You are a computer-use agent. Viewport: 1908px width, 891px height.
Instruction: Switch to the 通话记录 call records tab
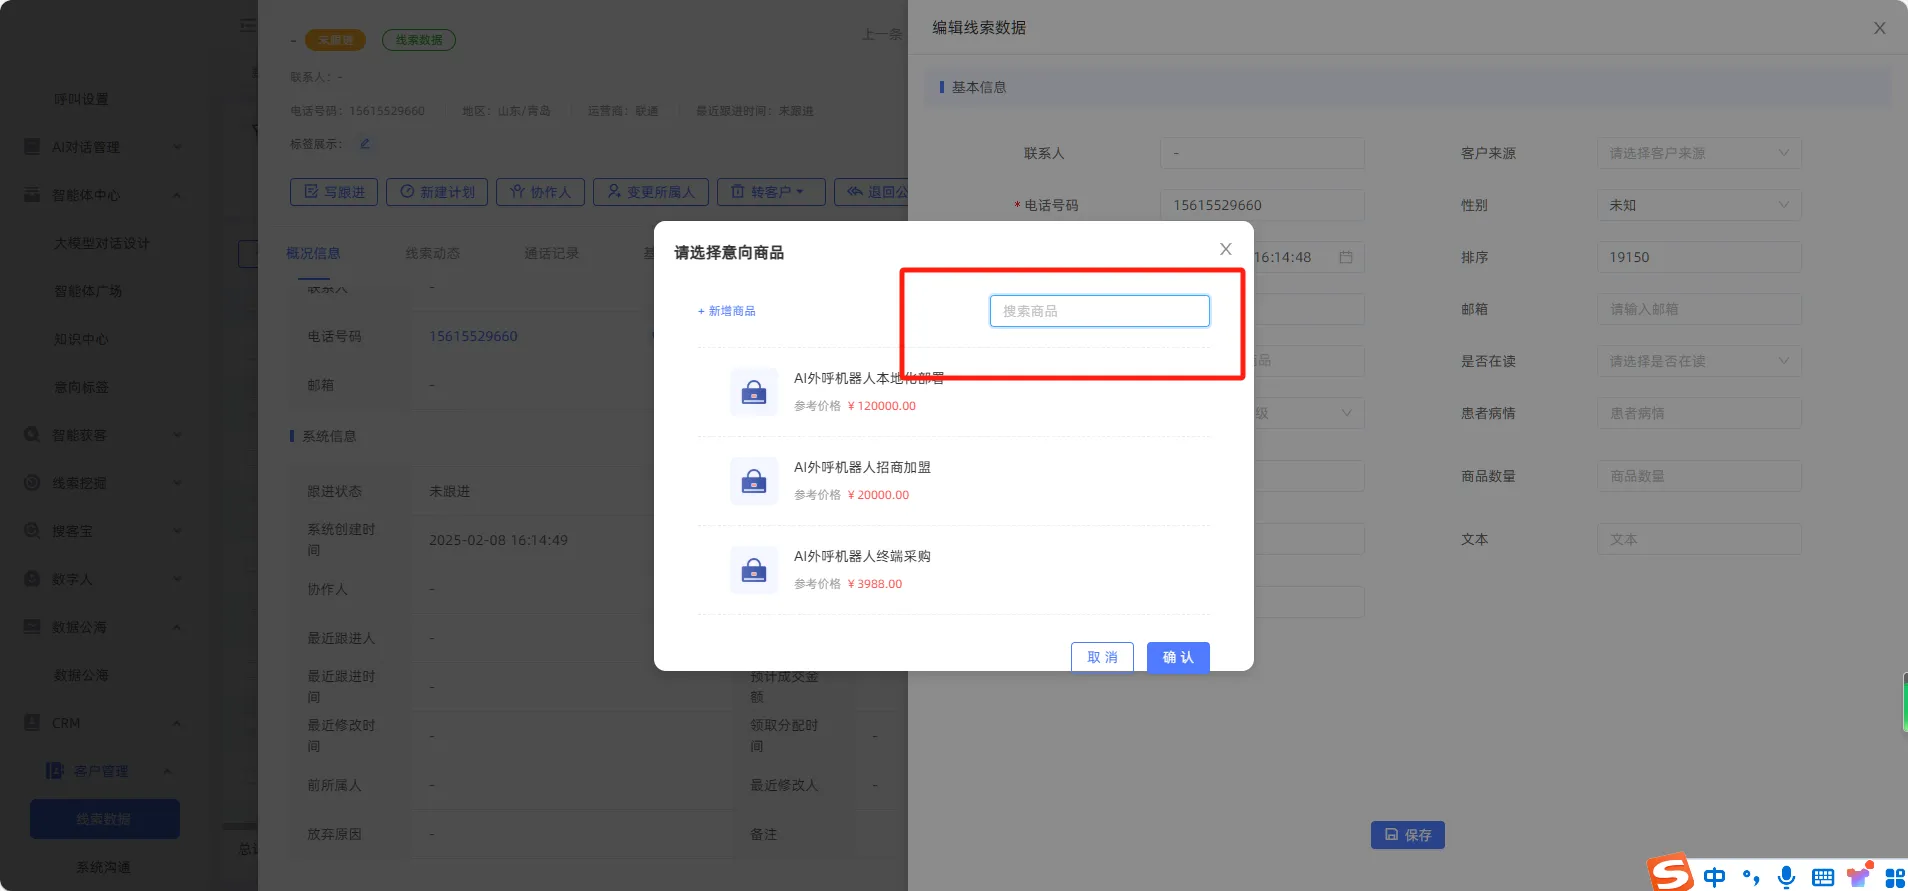click(551, 253)
